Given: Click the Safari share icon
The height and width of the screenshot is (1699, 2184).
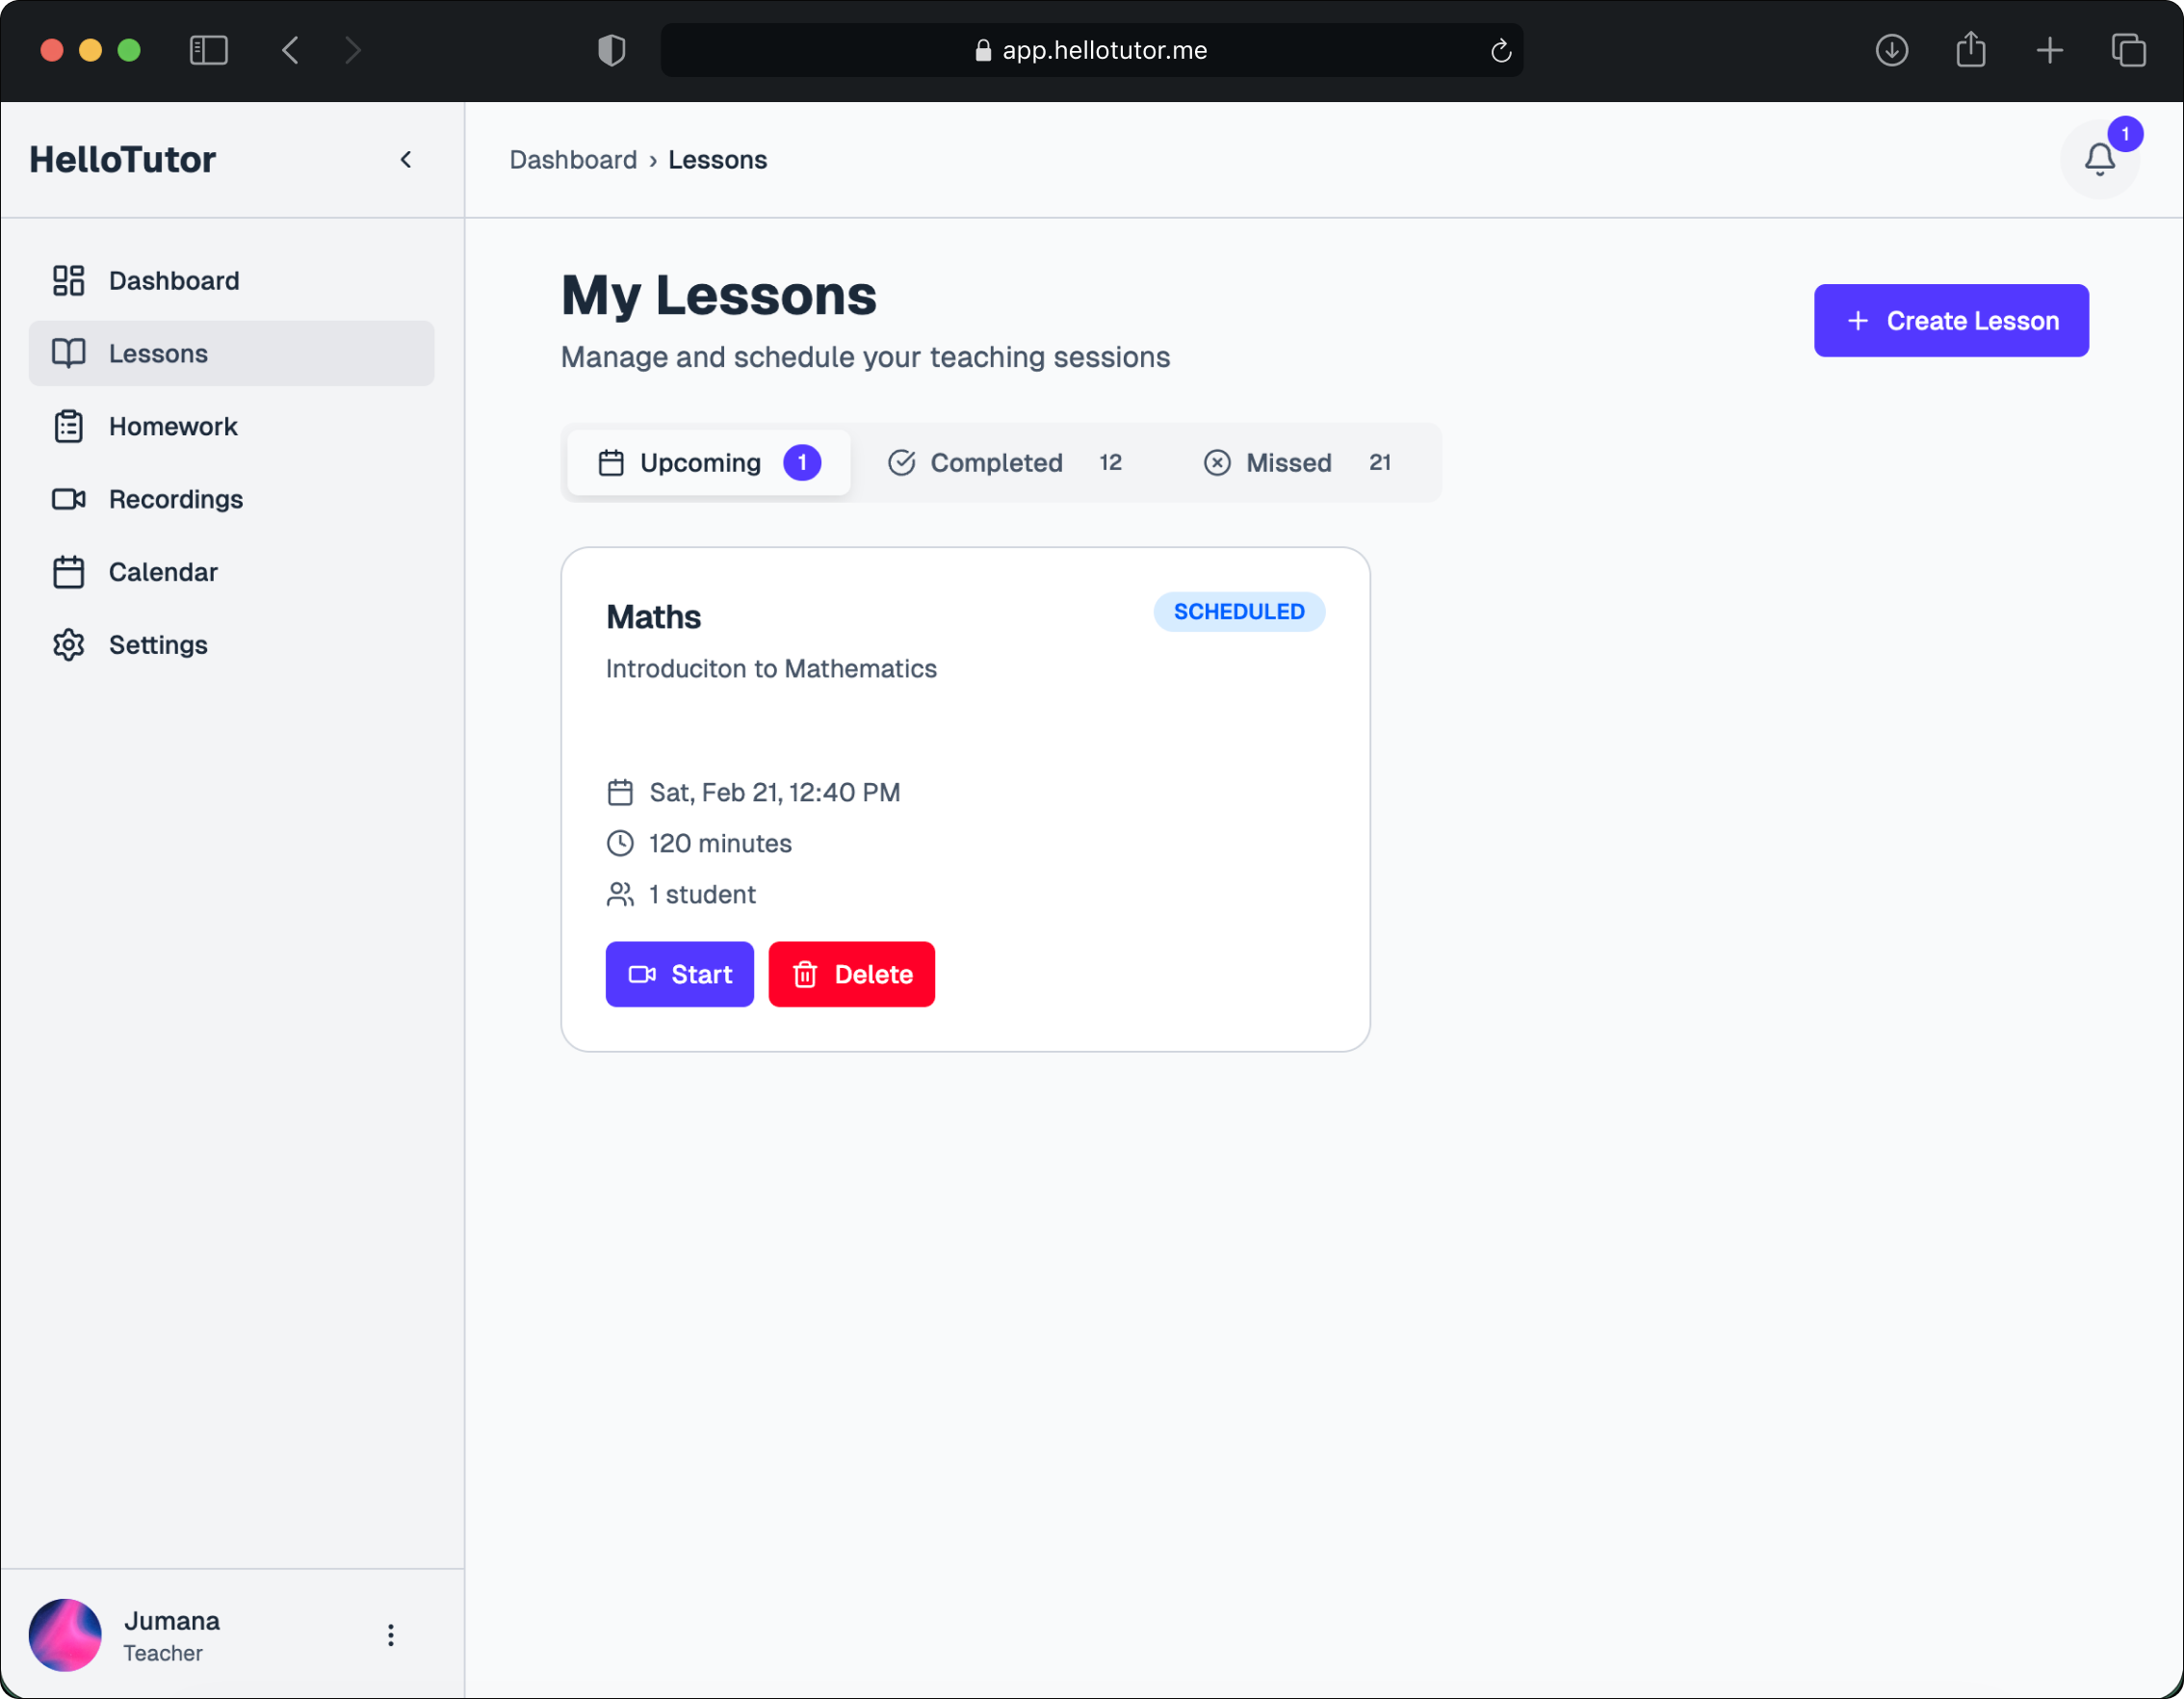Looking at the screenshot, I should 1970,50.
